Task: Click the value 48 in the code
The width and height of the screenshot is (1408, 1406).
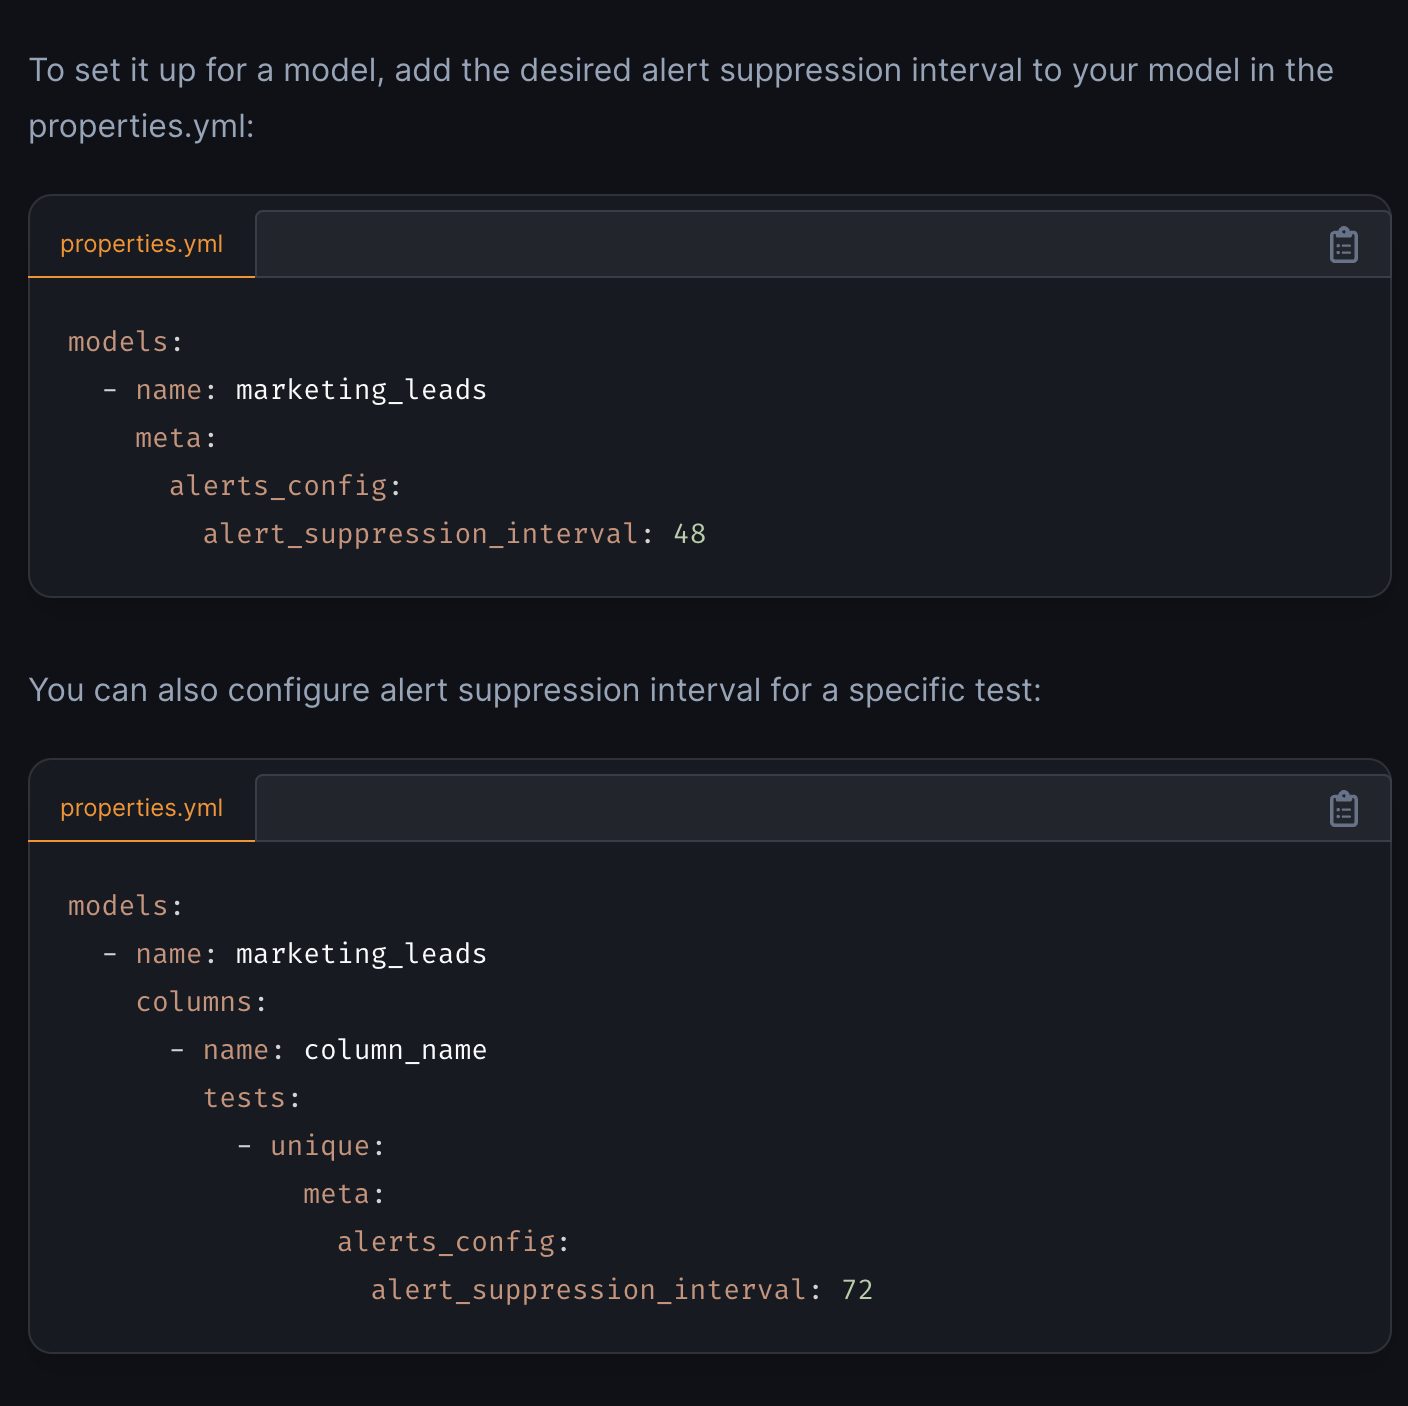Action: 690,534
